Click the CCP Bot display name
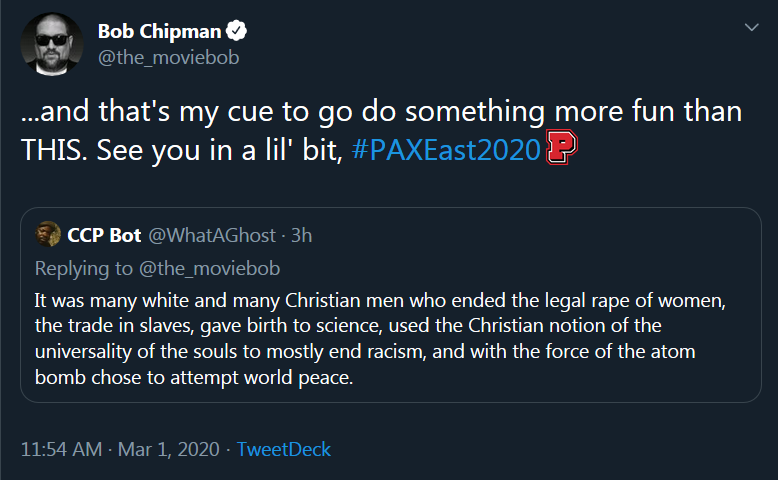The image size is (778, 480). (104, 235)
